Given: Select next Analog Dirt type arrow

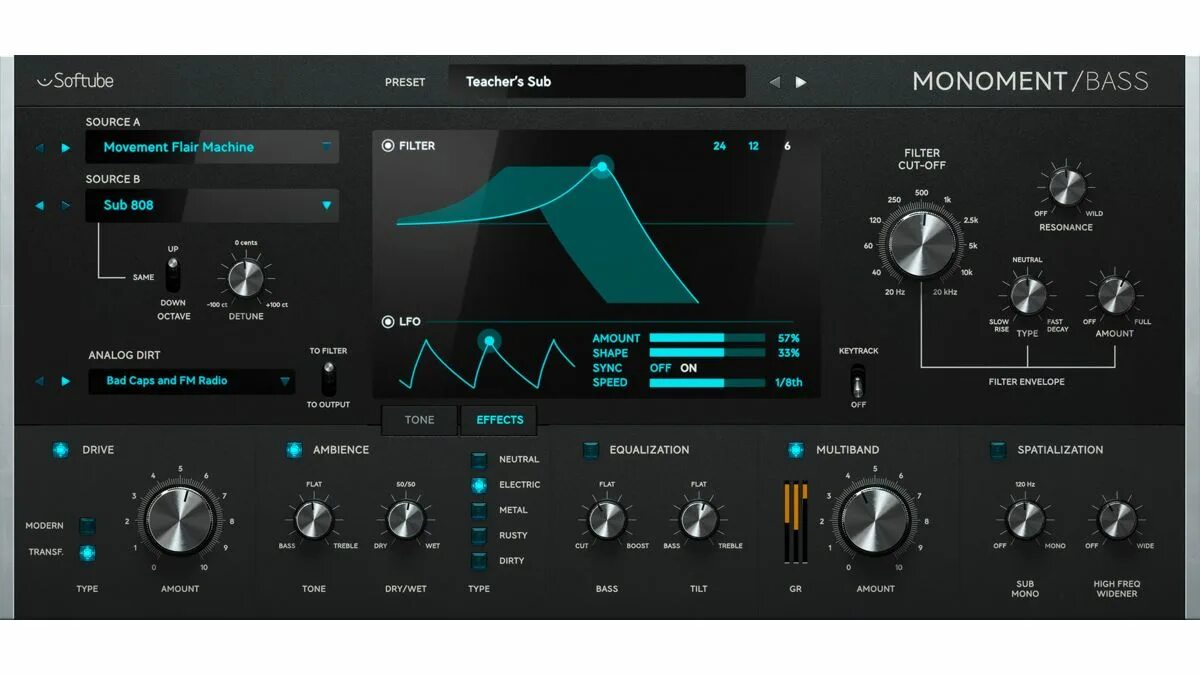Looking at the screenshot, I should tap(66, 381).
